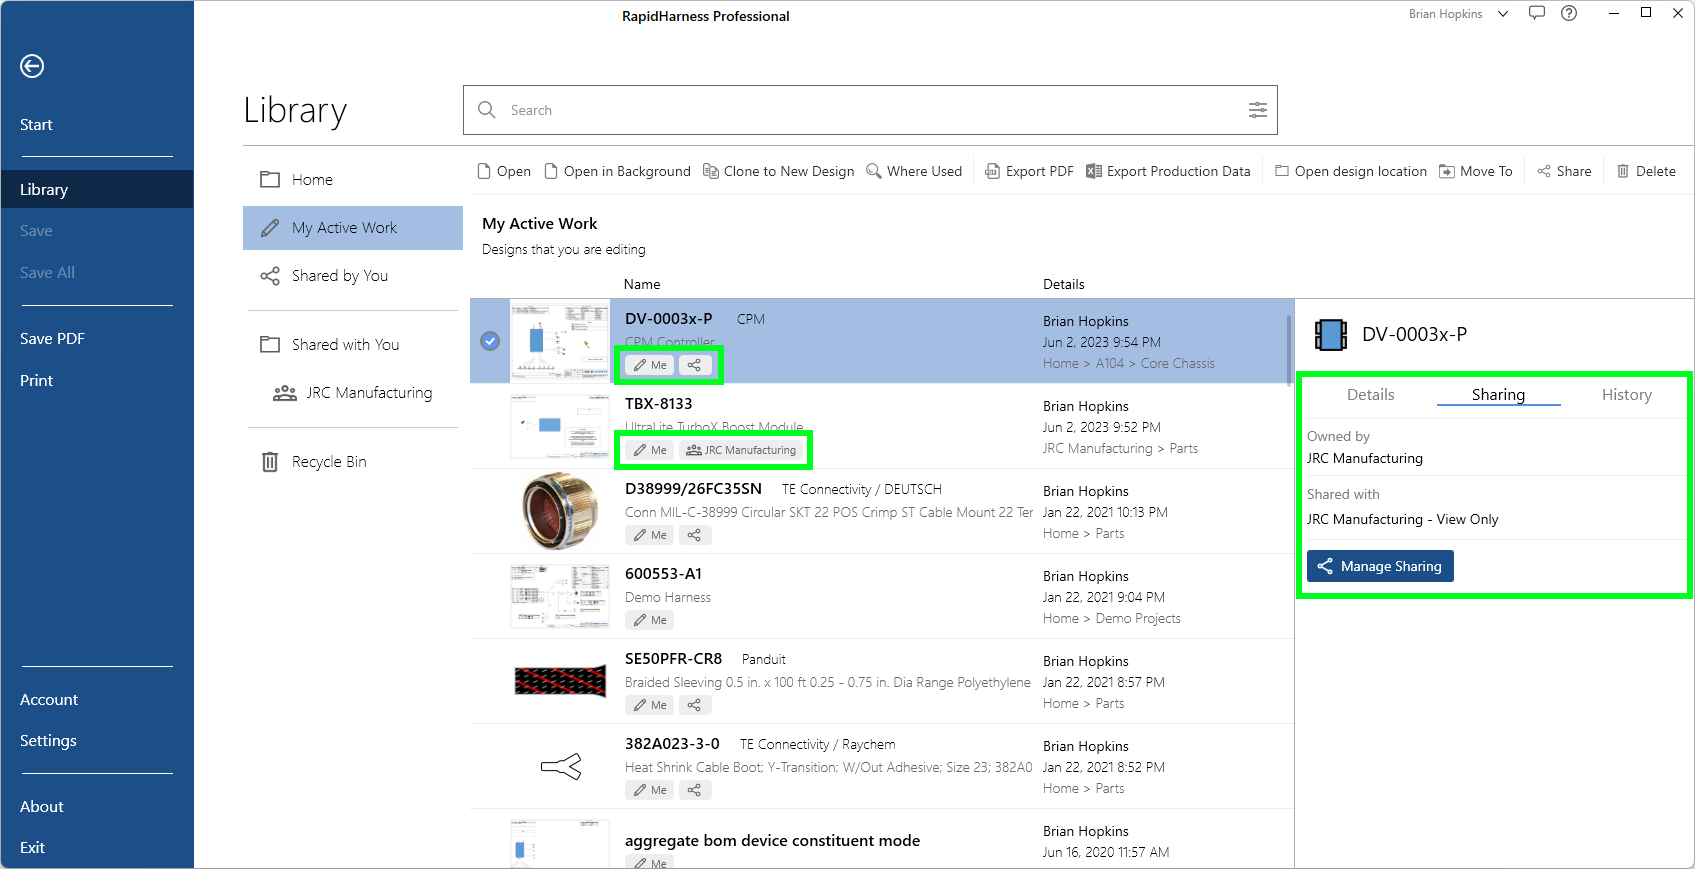
Task: Go to Start in the sidebar
Action: [36, 125]
